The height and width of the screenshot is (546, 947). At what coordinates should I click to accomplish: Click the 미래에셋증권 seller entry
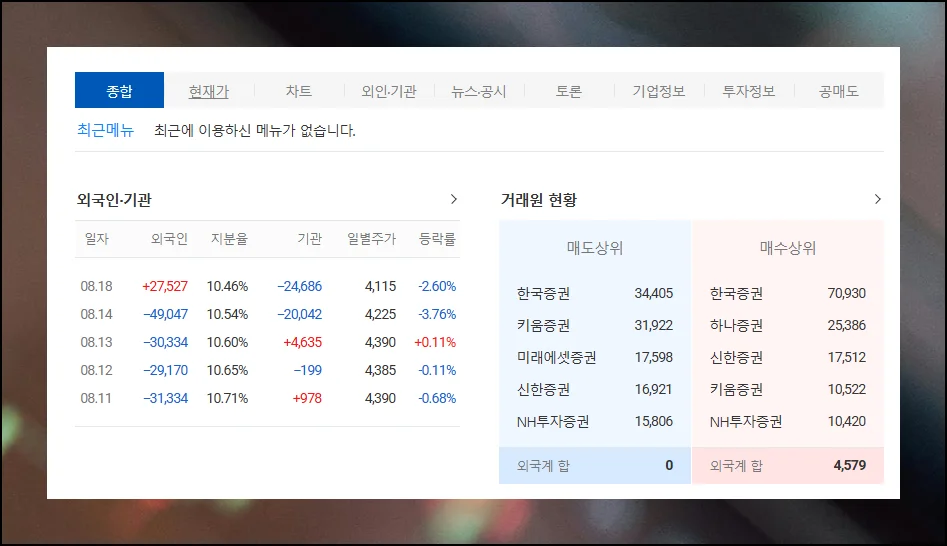click(557, 357)
